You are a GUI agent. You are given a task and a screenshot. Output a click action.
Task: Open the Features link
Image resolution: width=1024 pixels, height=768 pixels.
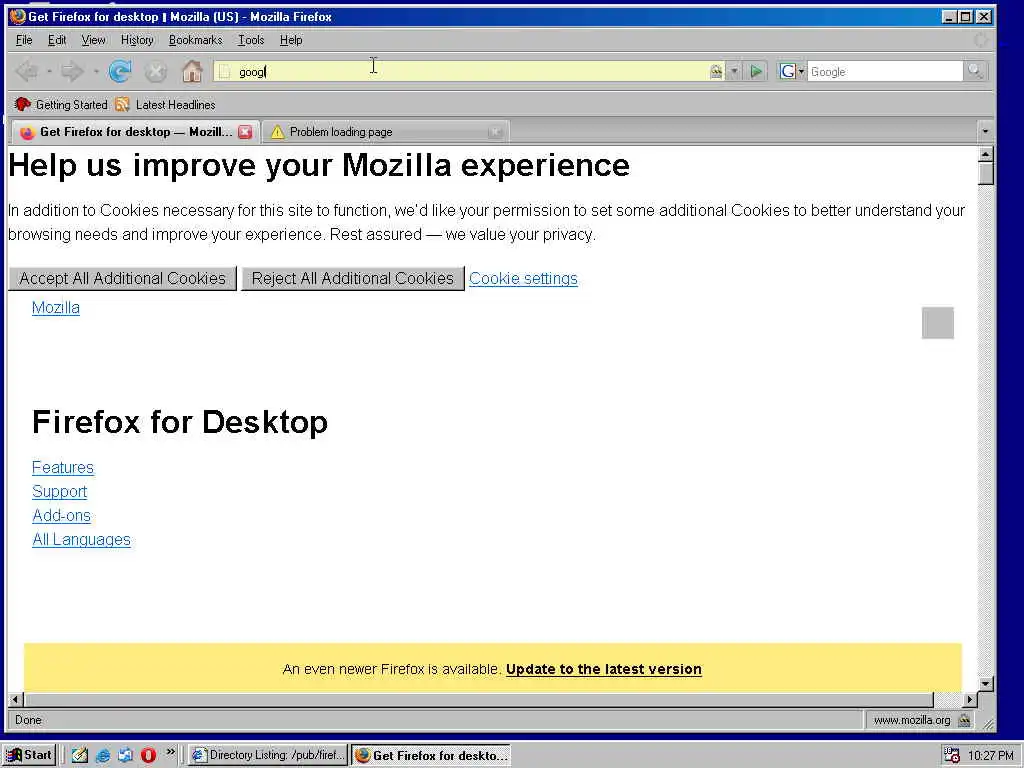tap(63, 468)
